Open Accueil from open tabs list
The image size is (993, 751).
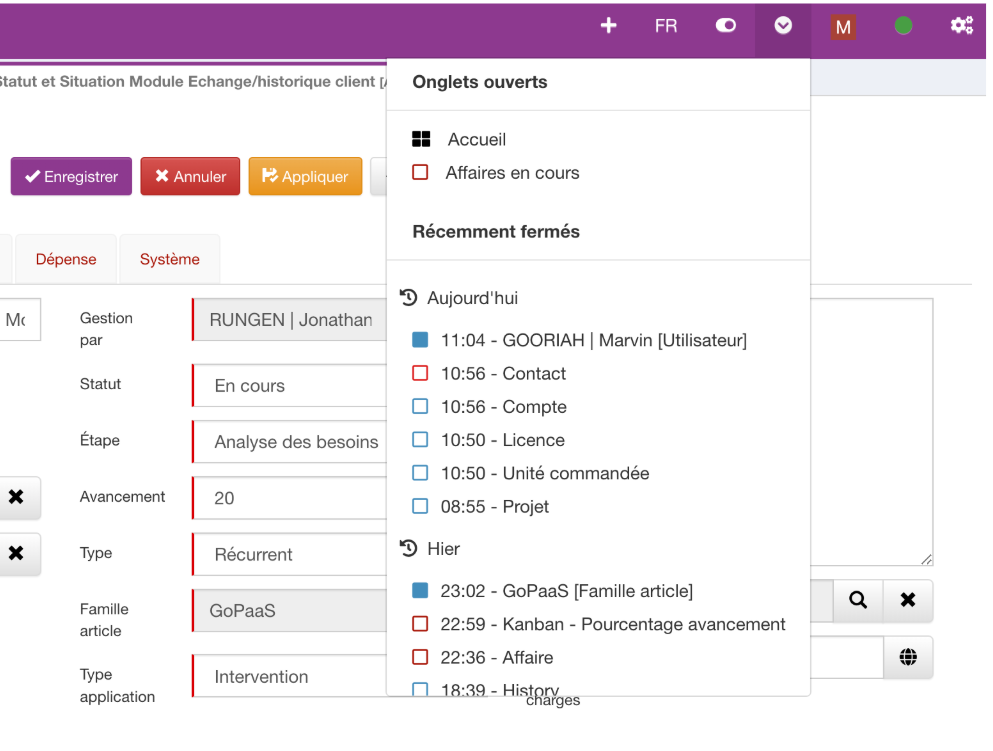pos(476,140)
